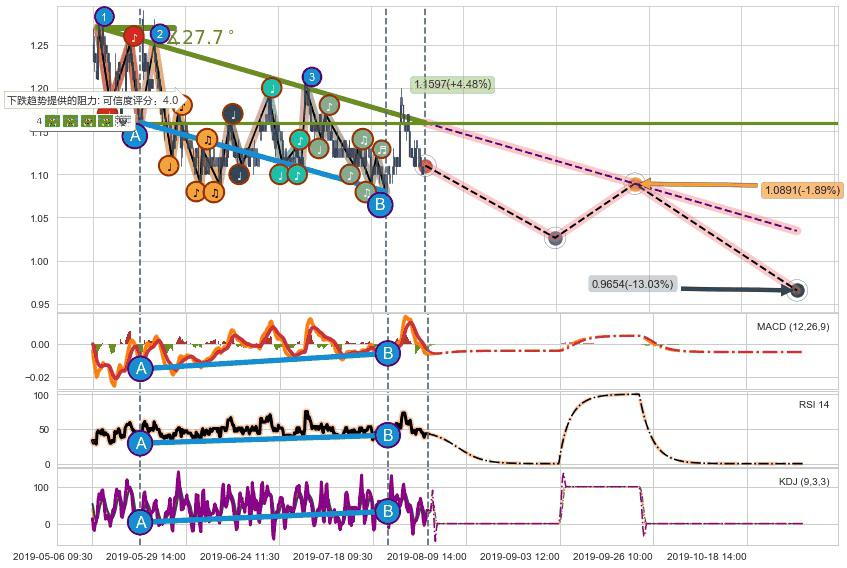The height and width of the screenshot is (568, 847).
Task: Select marker A in the MACD panel
Action: click(x=141, y=368)
